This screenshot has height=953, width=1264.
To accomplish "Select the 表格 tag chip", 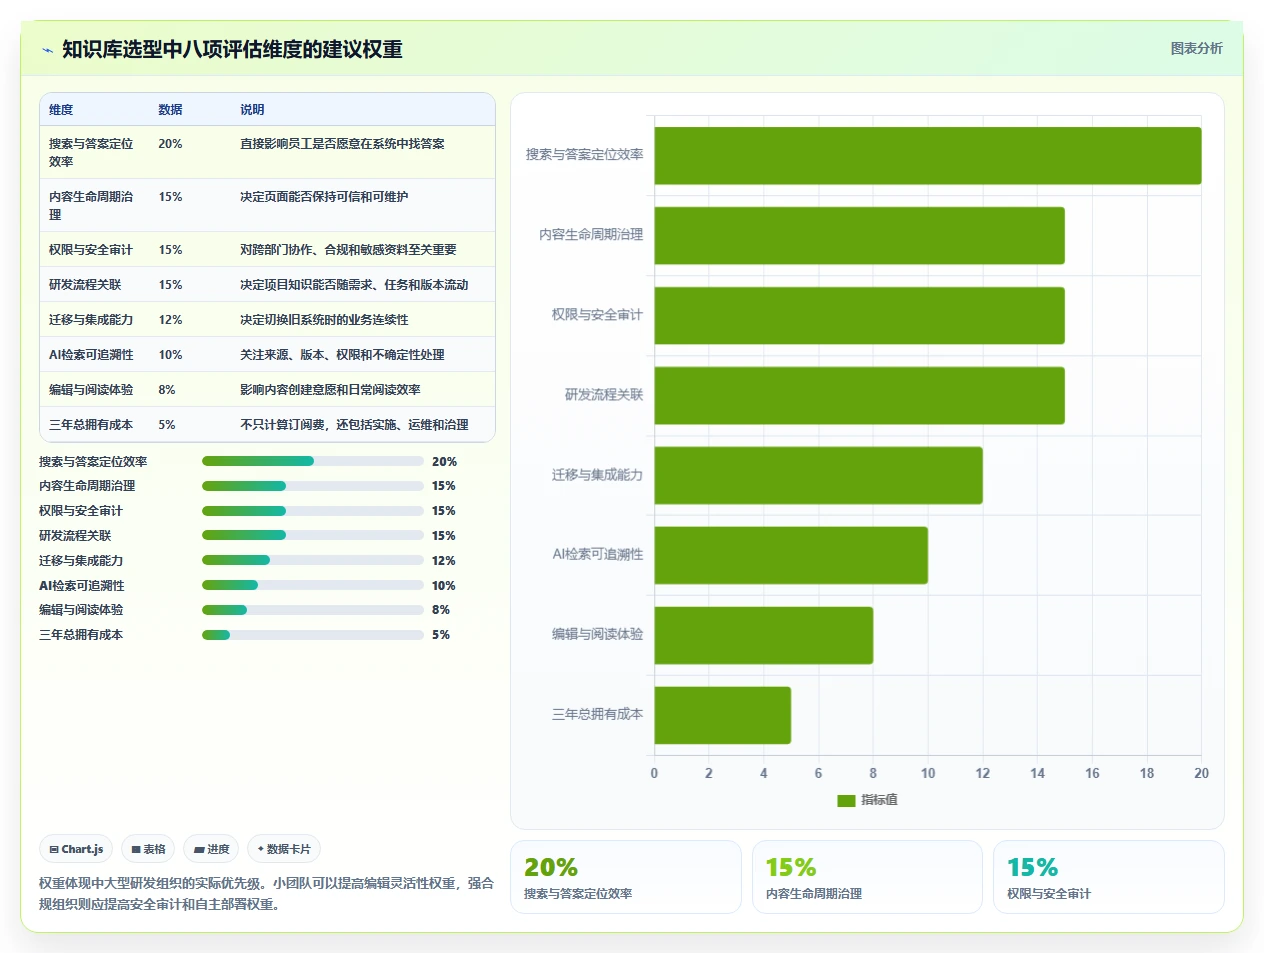I will 148,849.
